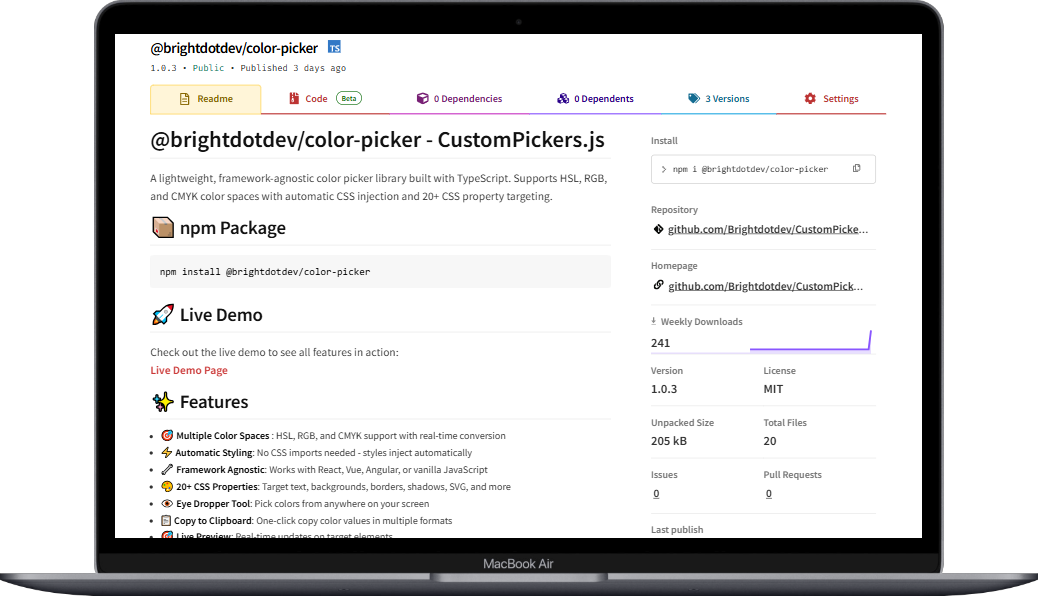The height and width of the screenshot is (596, 1038).
Task: Click the copy icon for install command
Action: (857, 168)
